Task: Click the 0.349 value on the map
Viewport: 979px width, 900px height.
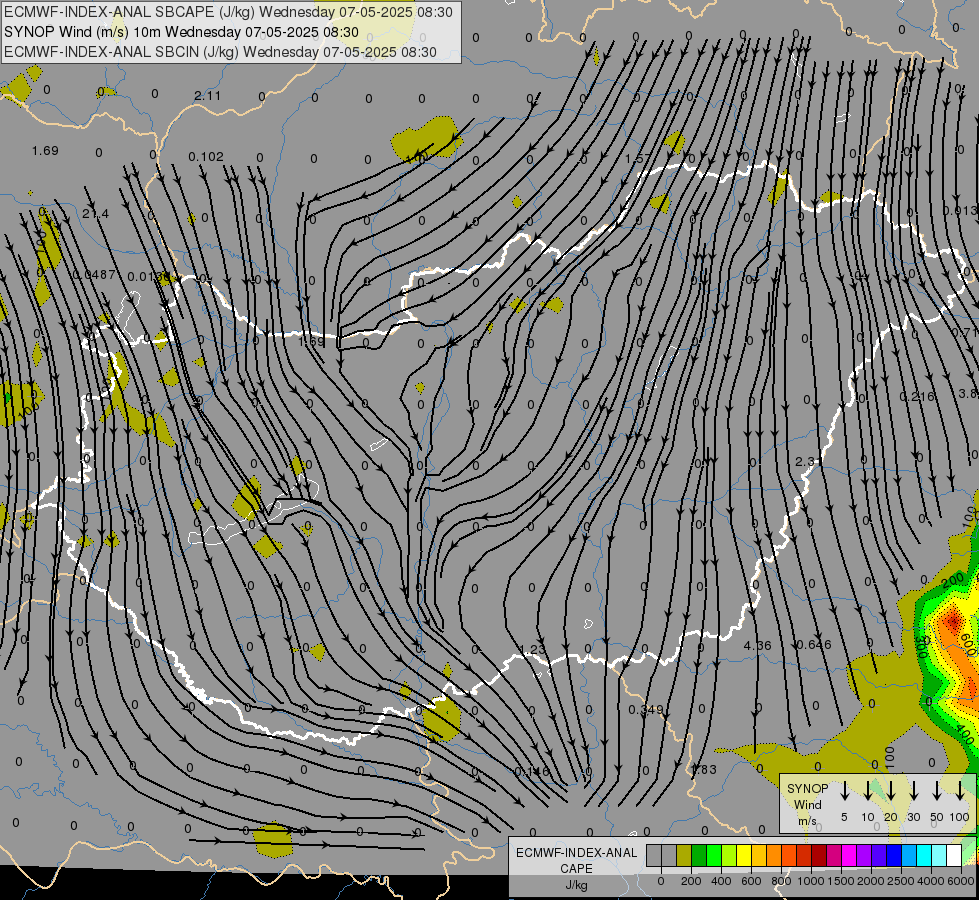Action: coord(646,710)
